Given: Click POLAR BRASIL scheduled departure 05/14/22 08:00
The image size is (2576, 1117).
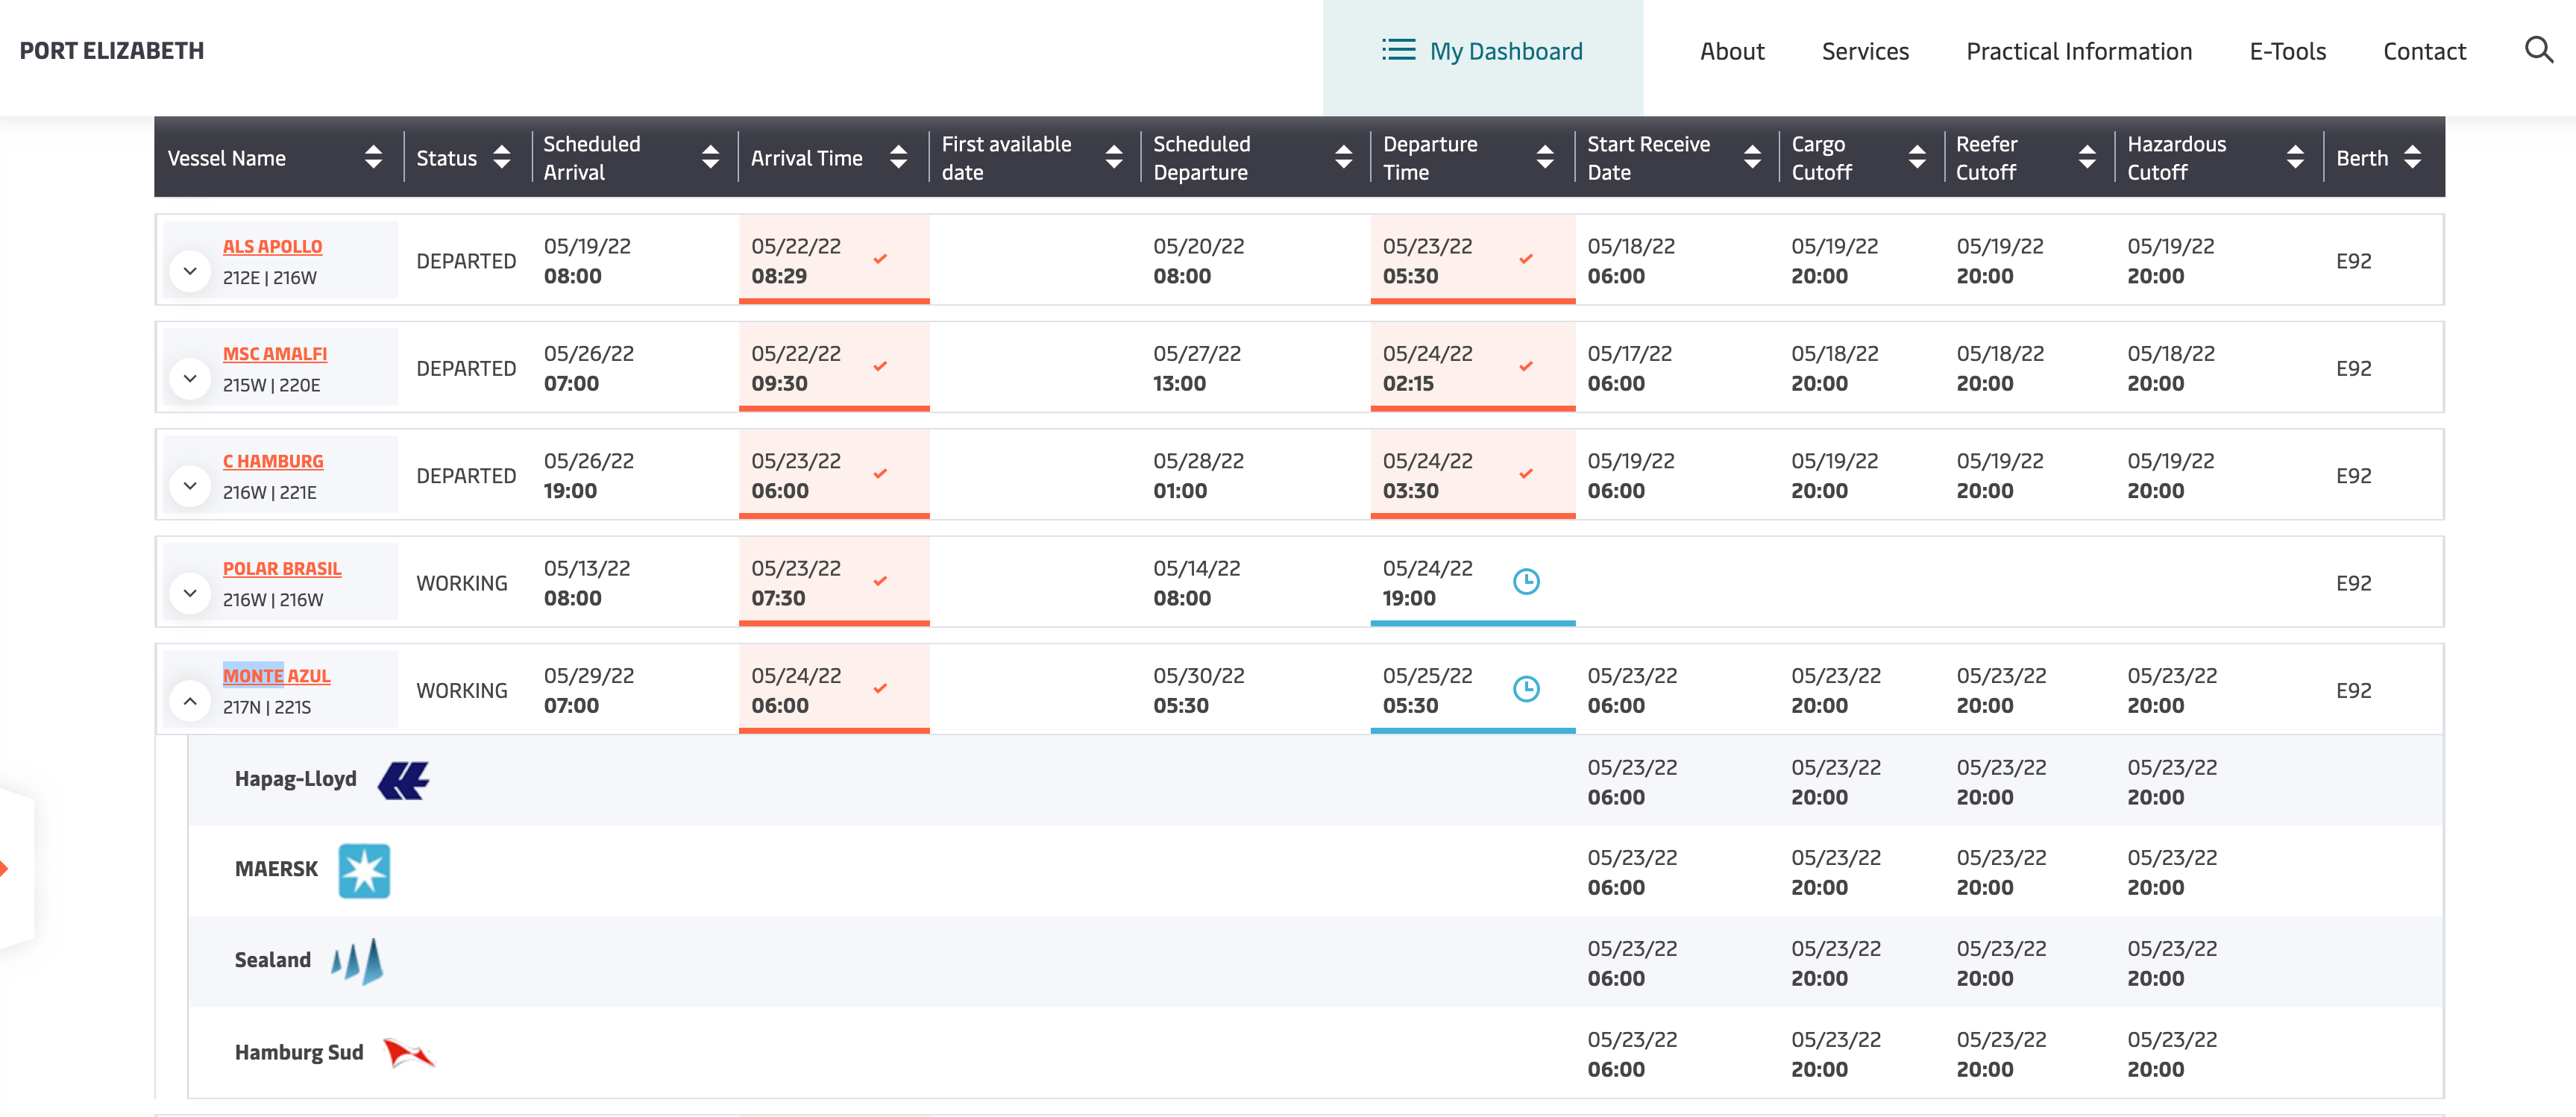Looking at the screenshot, I should (x=1196, y=583).
